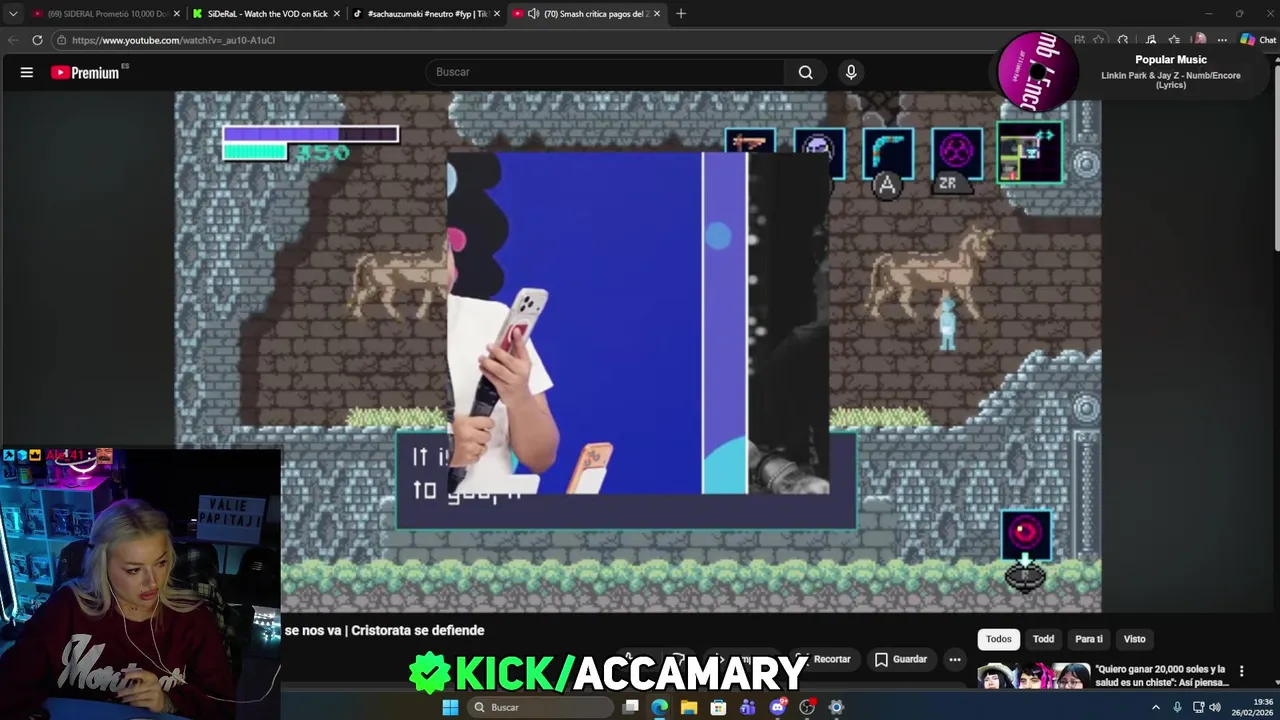Click the game health bar in video
The height and width of the screenshot is (720, 1280).
tap(310, 134)
